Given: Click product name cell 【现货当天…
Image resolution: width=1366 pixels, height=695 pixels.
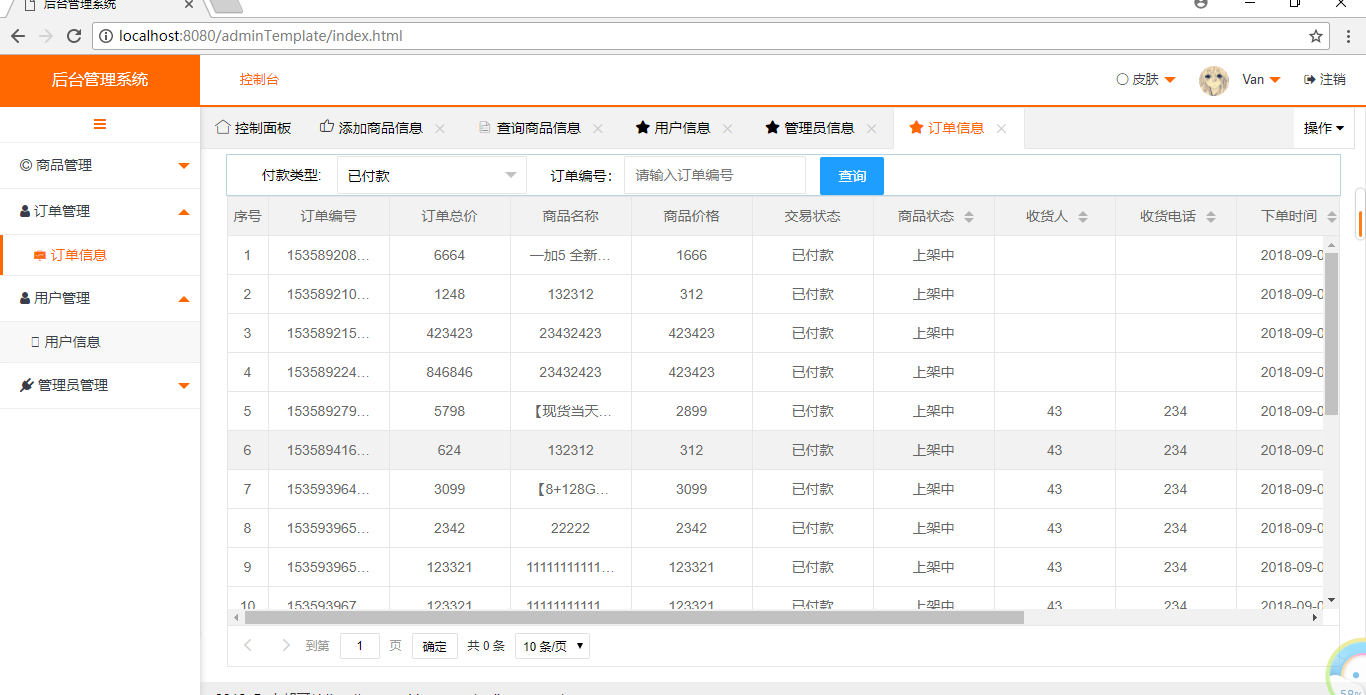Looking at the screenshot, I should 571,411.
